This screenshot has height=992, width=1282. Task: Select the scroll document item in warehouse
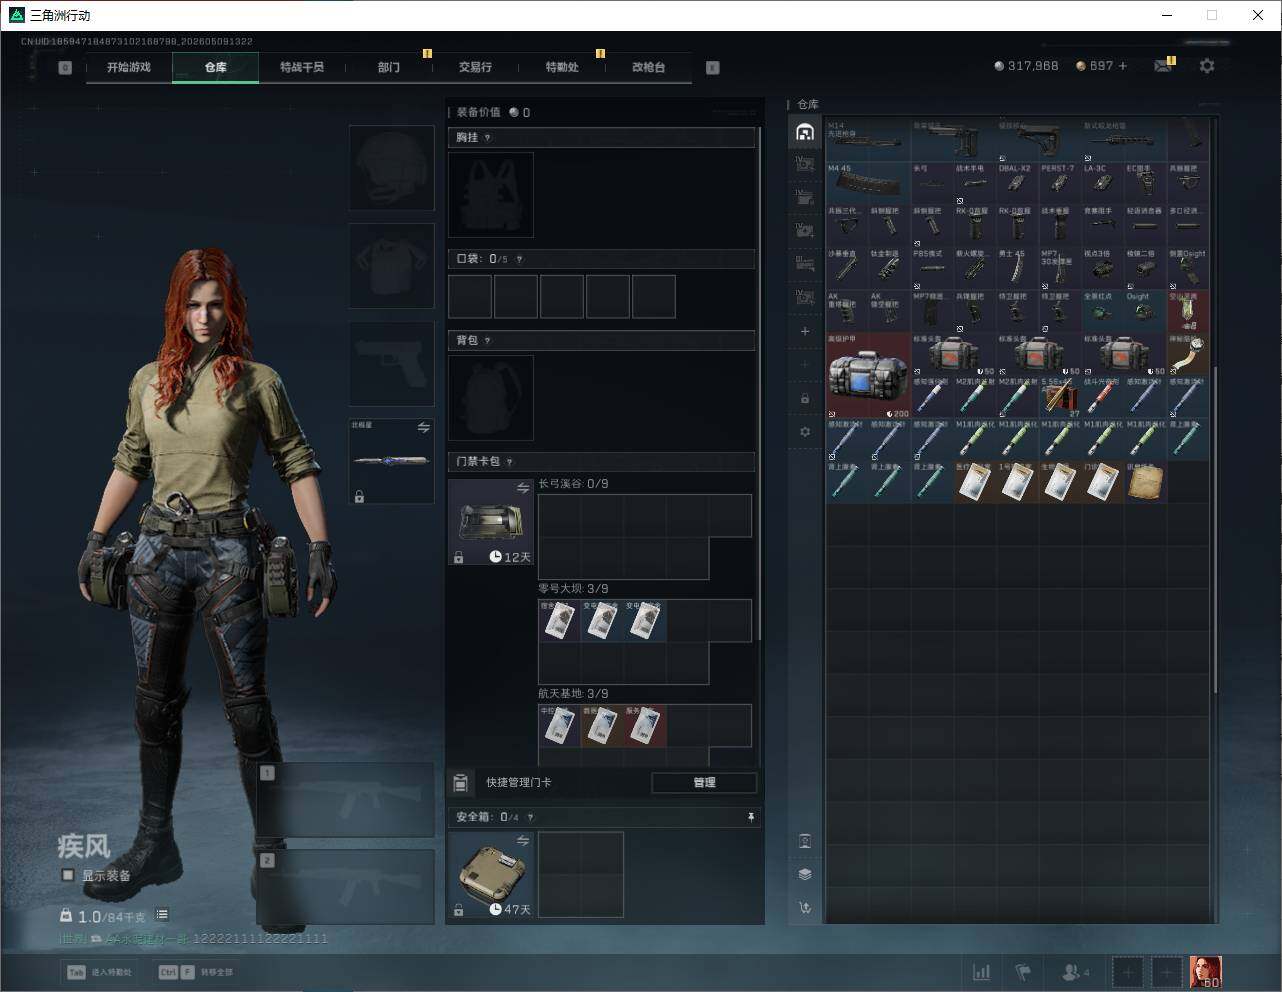click(1145, 481)
